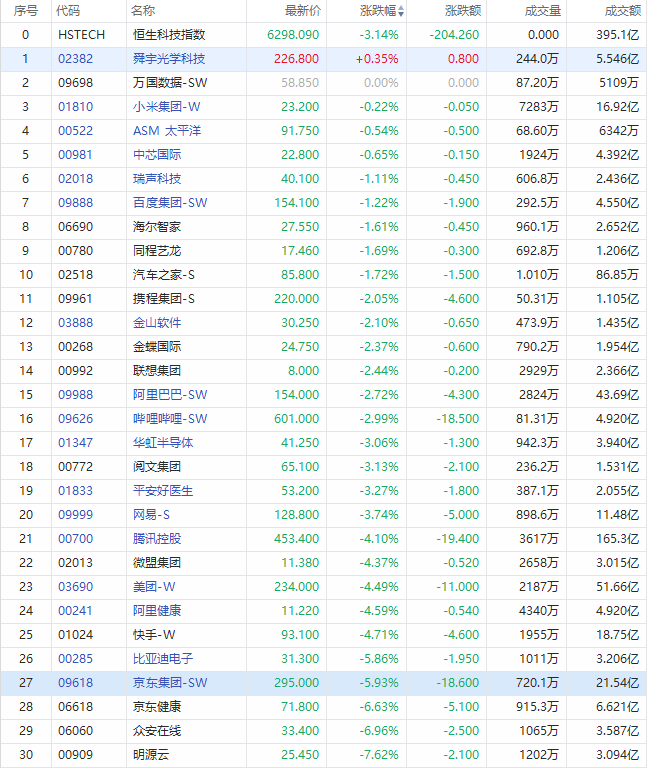Open stock code link 02018
This screenshot has height=768, width=647.
pos(75,179)
